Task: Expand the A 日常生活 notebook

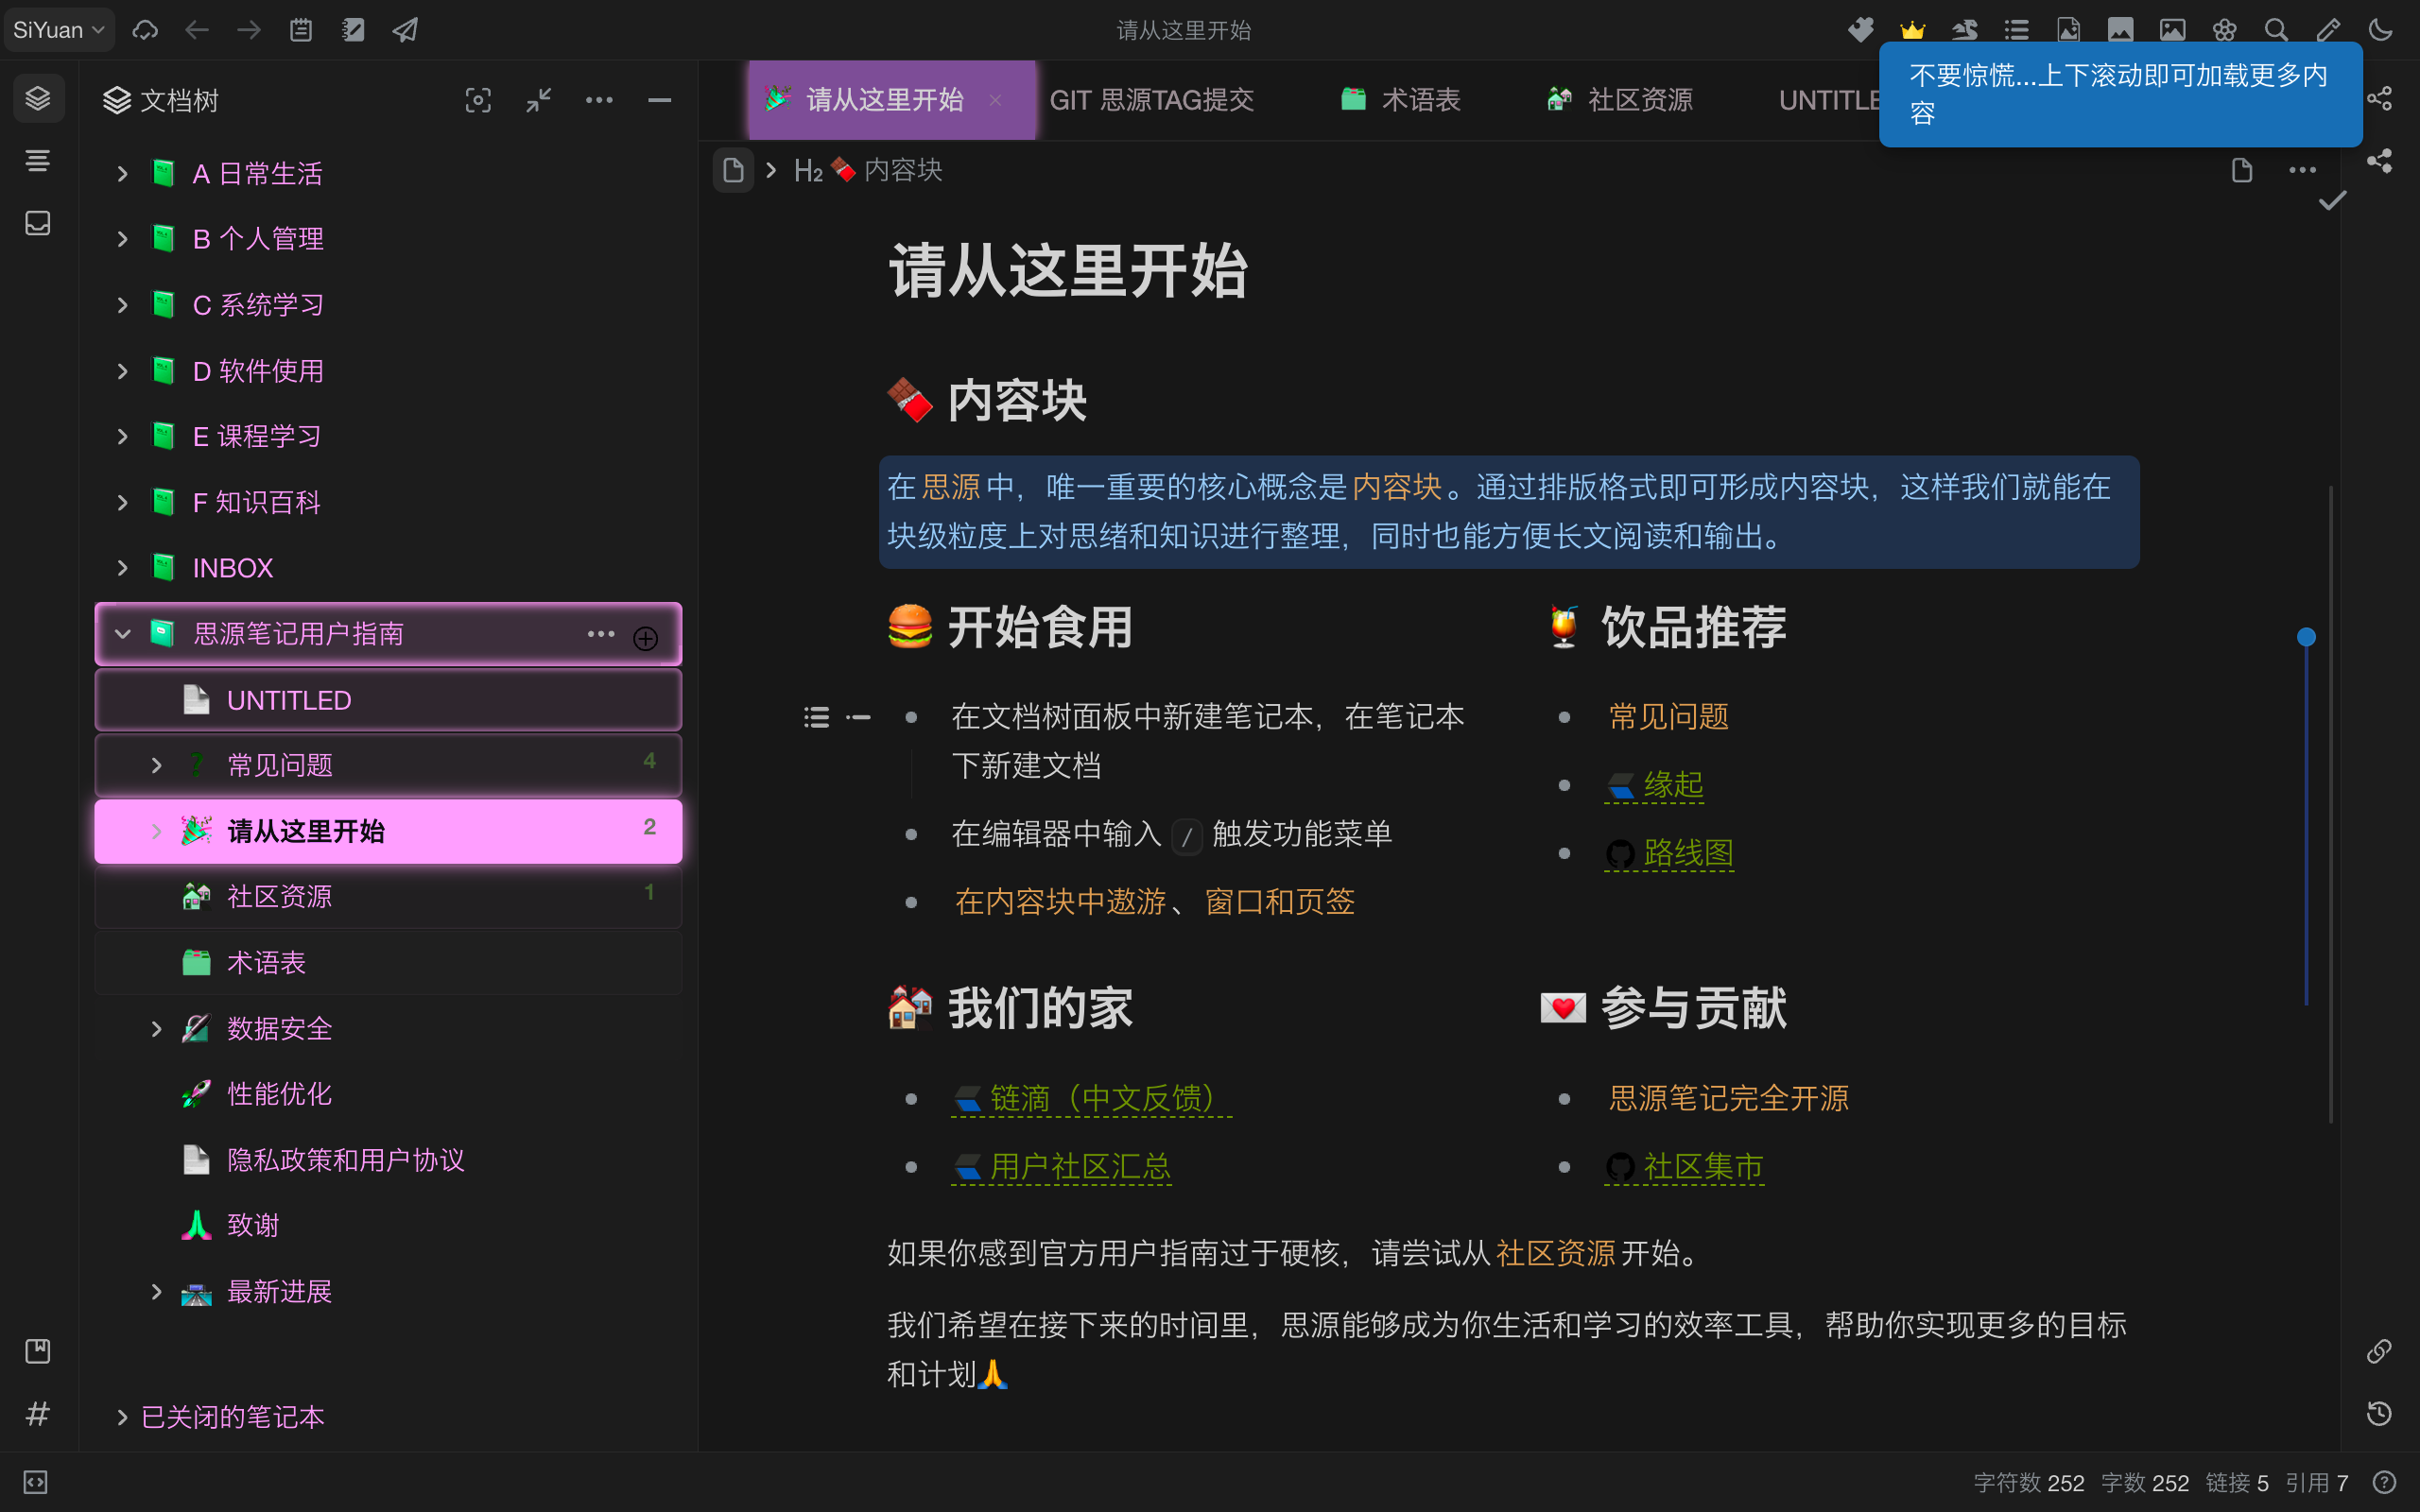Action: pyautogui.click(x=122, y=174)
